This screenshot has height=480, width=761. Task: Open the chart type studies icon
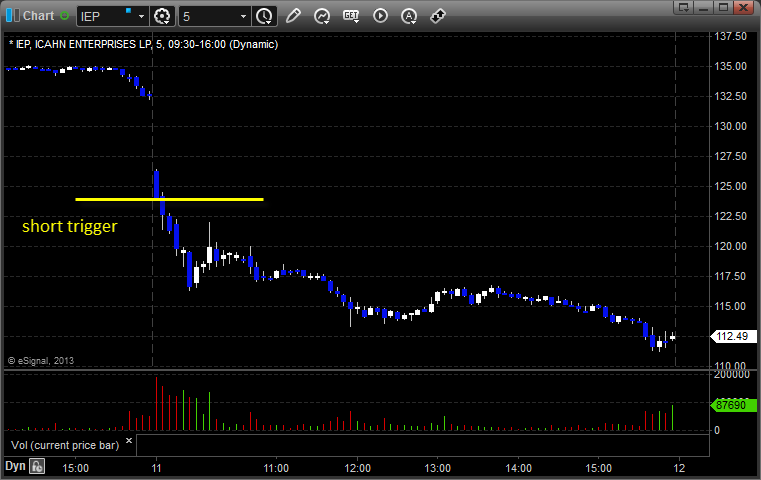(x=322, y=17)
